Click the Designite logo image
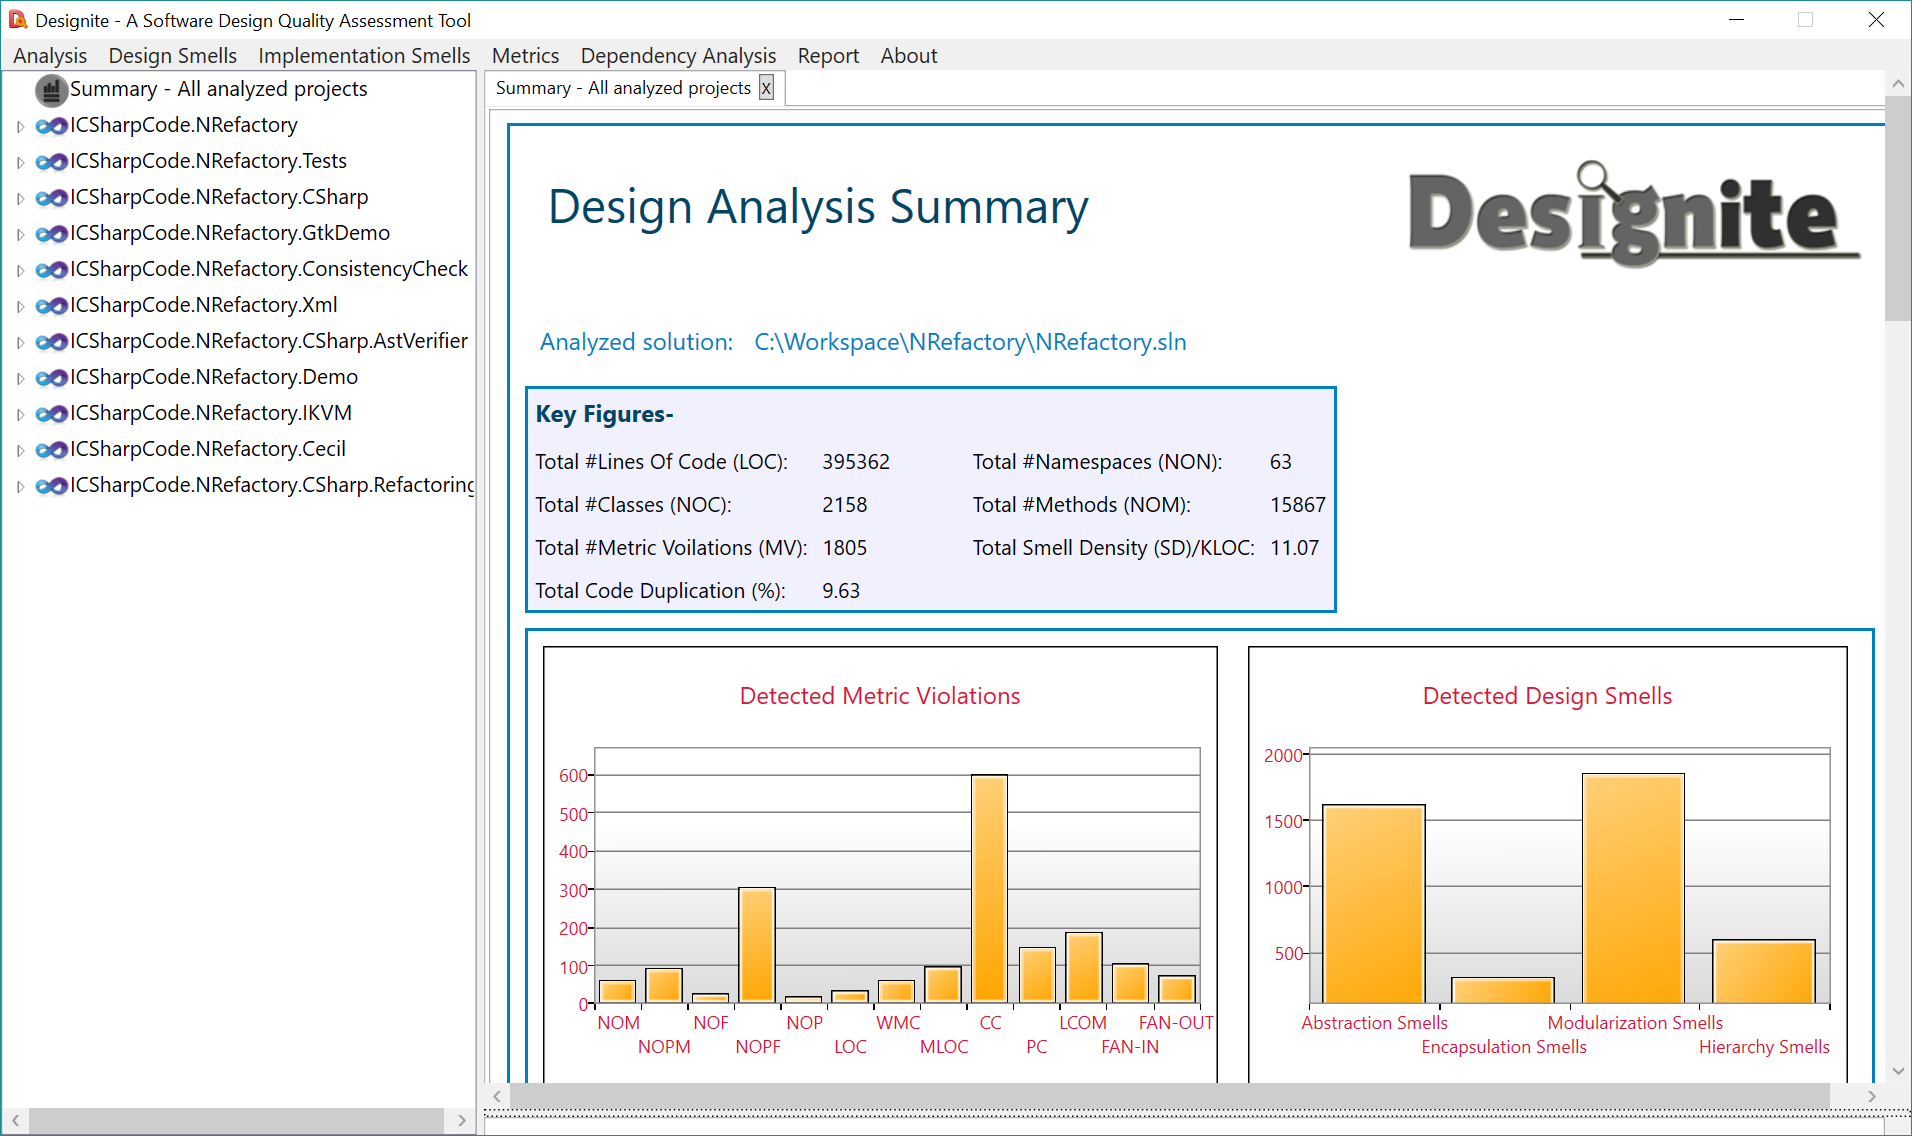The width and height of the screenshot is (1912, 1136). [1634, 214]
